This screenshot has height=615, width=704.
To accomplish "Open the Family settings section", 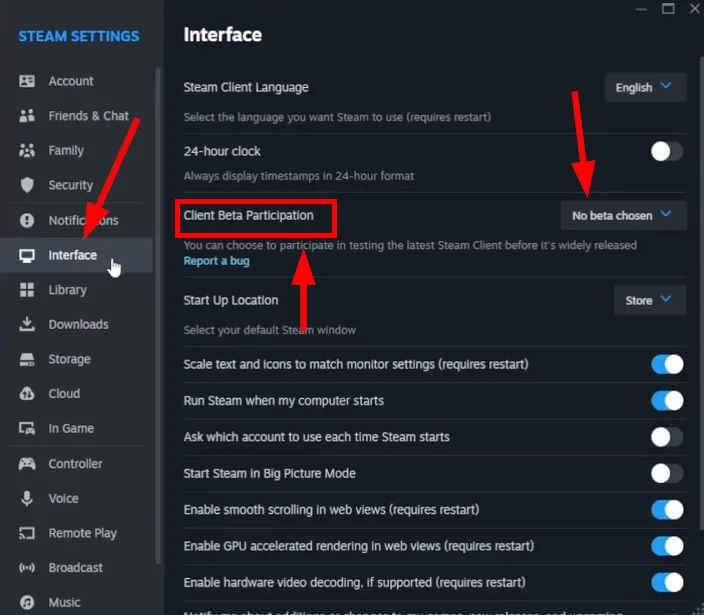I will click(76, 150).
